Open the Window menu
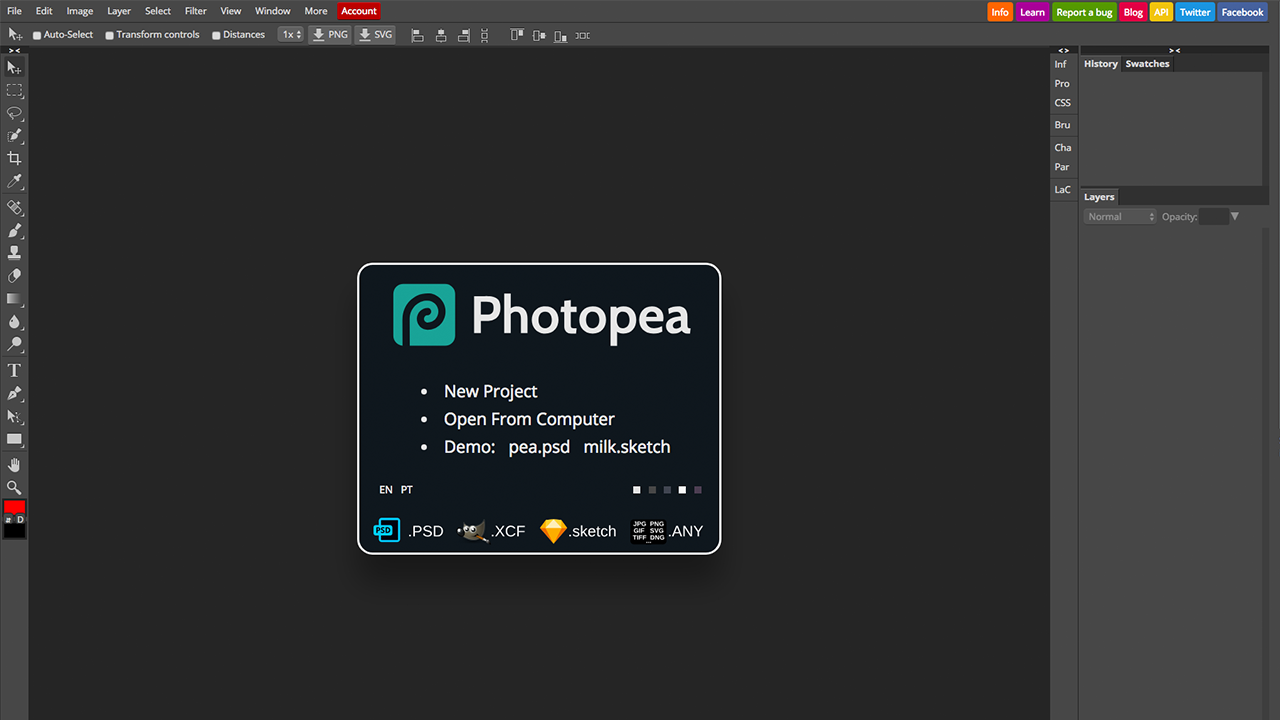Viewport: 1280px width, 720px height. (x=273, y=11)
